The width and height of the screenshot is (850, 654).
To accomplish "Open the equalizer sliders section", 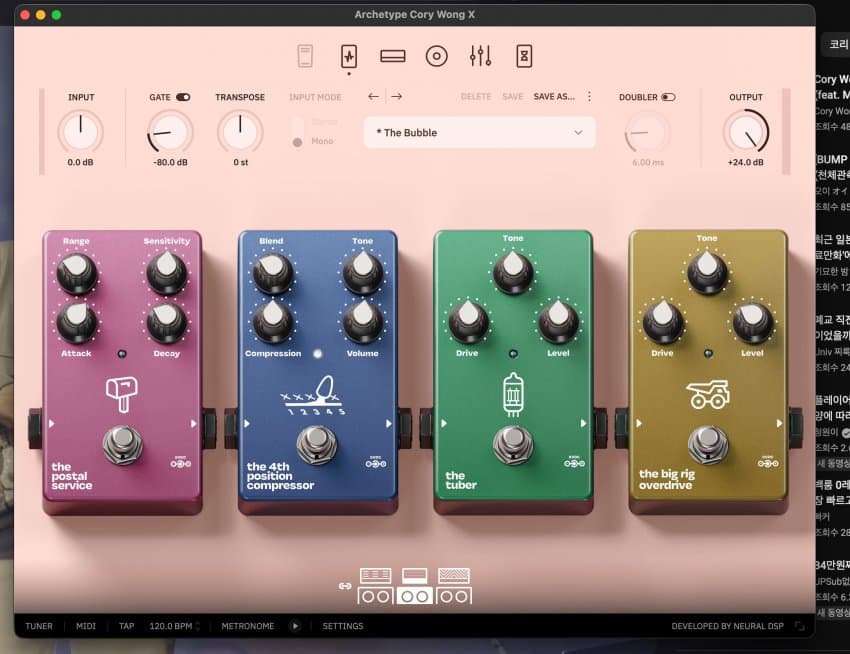I will pyautogui.click(x=480, y=56).
